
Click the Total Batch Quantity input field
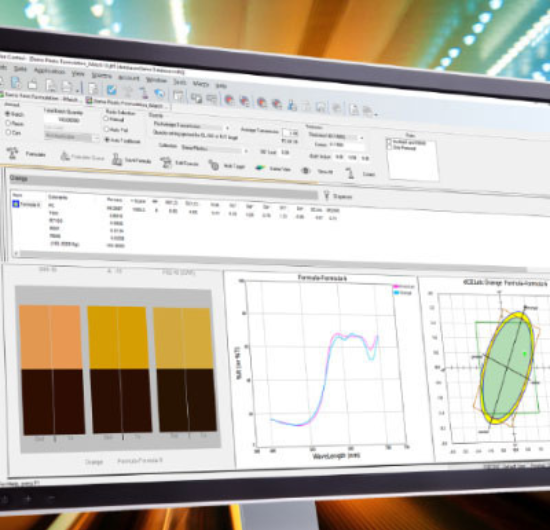point(63,120)
